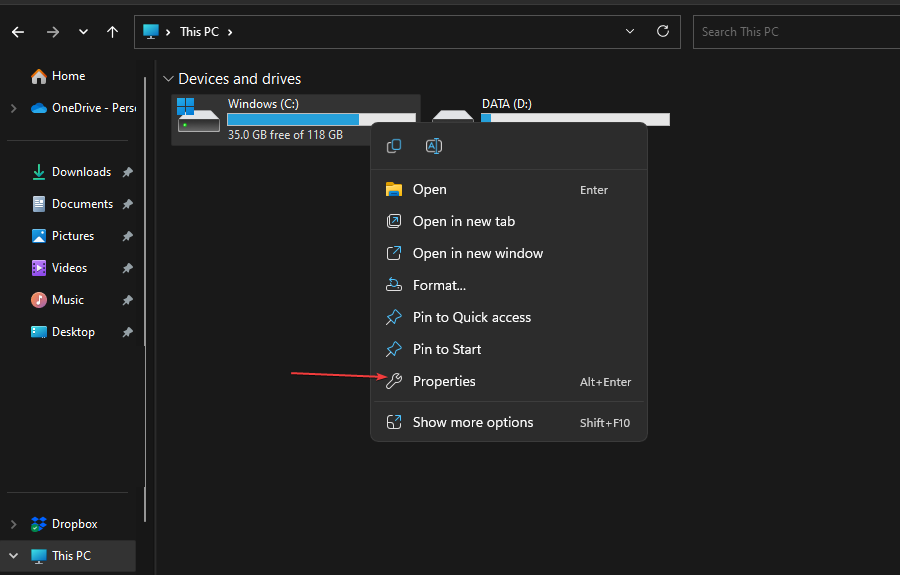
Task: Click Show more options
Action: click(473, 422)
